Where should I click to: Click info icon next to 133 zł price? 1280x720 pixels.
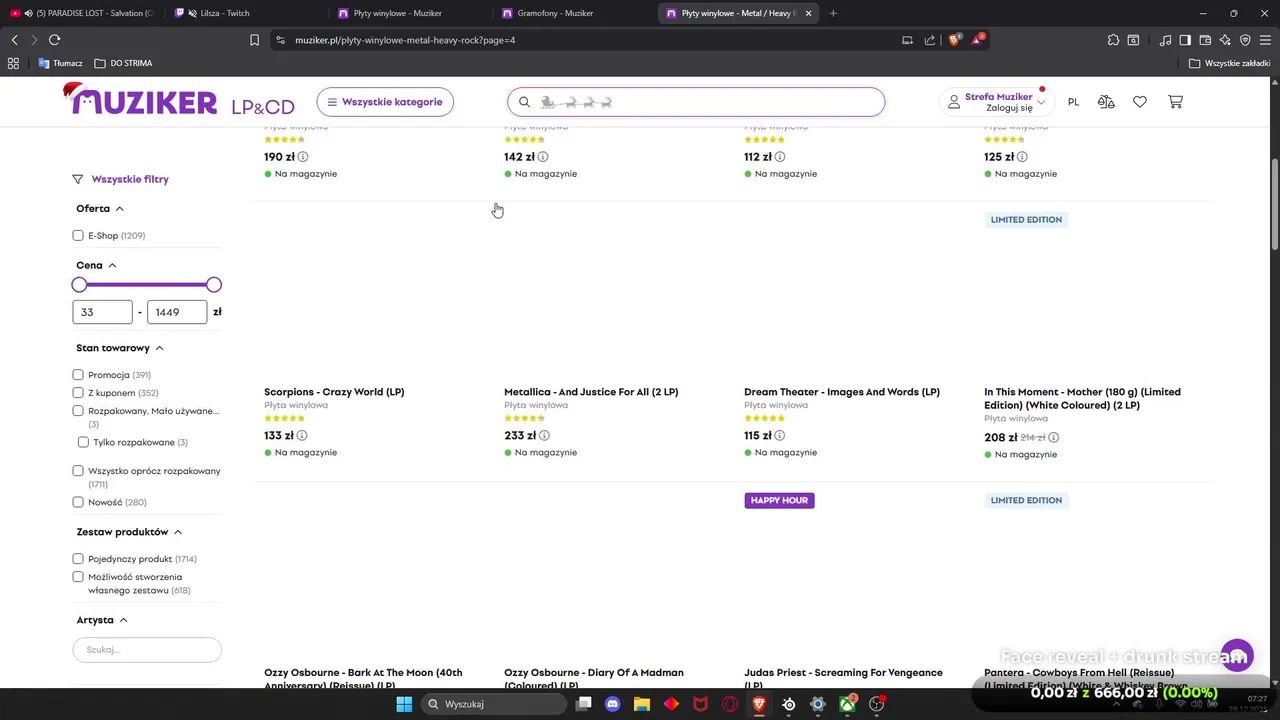click(302, 436)
